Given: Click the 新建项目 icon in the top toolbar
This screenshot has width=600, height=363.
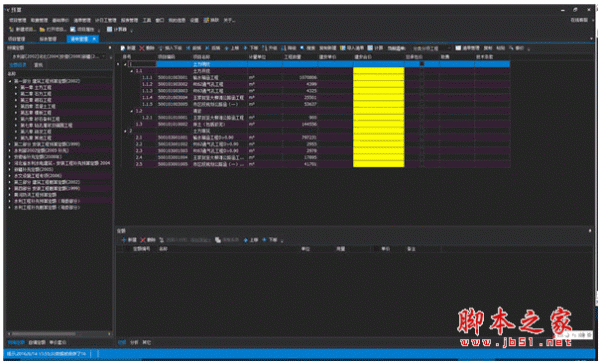Looking at the screenshot, I should coord(11,29).
